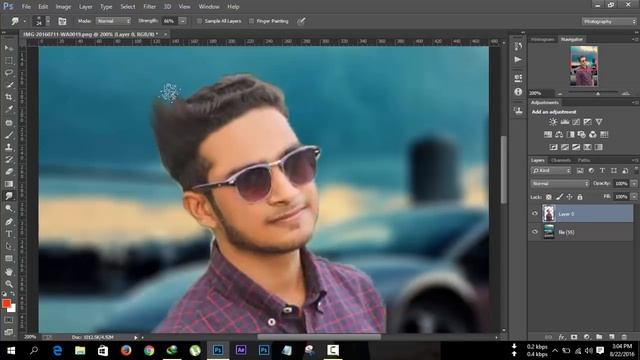The image size is (640, 360).
Task: Enable Finger Painting checkbox
Action: pyautogui.click(x=251, y=21)
